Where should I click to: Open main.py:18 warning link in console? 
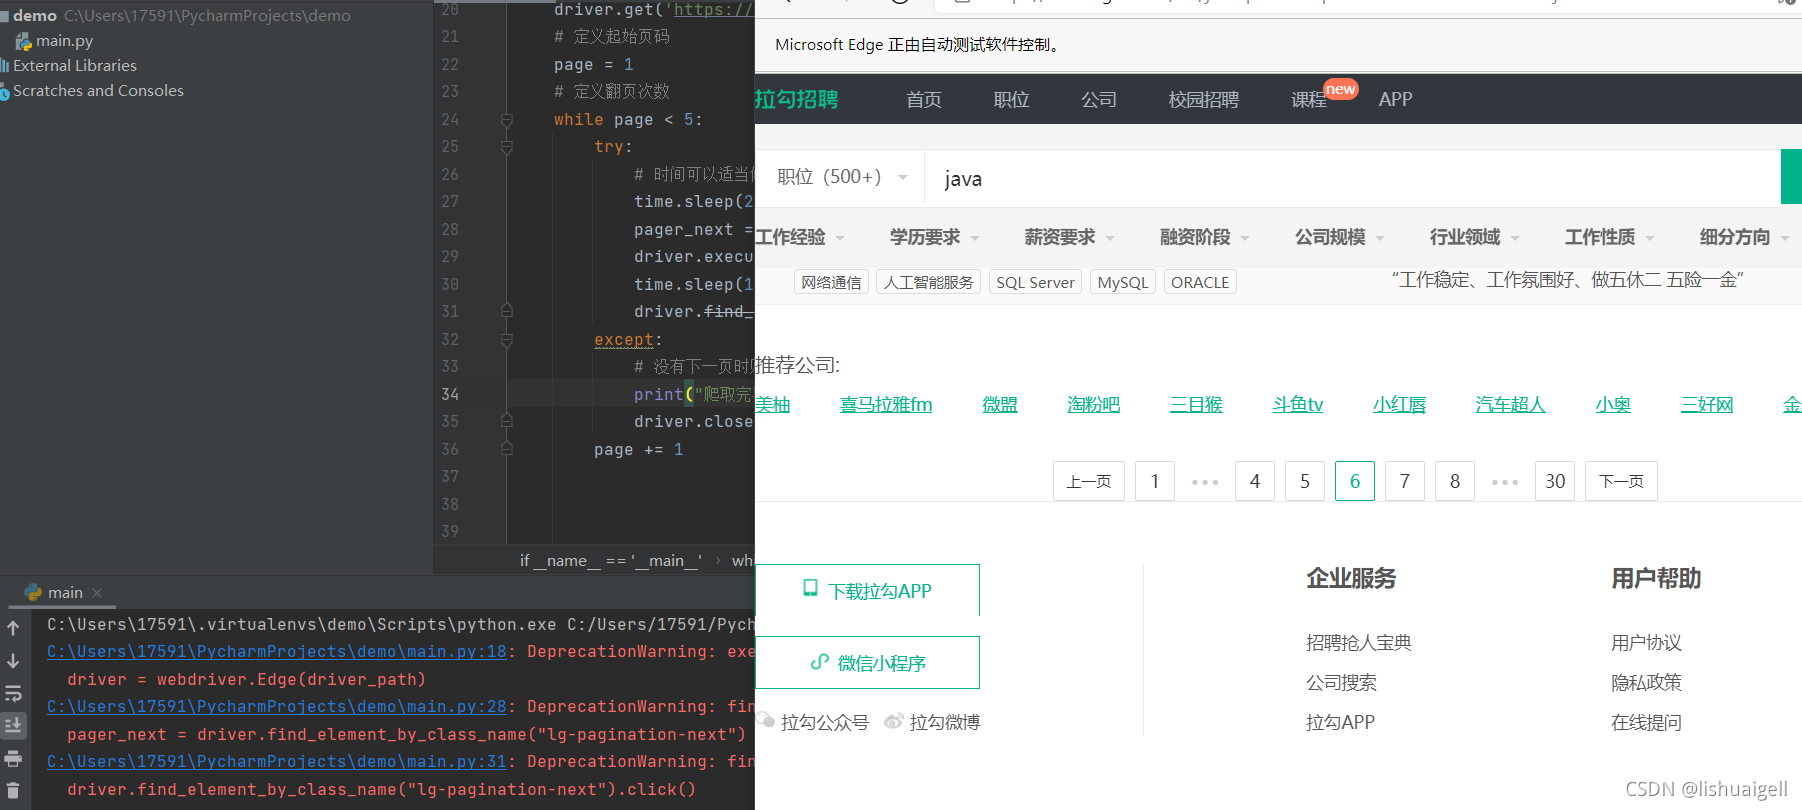[x=277, y=651]
